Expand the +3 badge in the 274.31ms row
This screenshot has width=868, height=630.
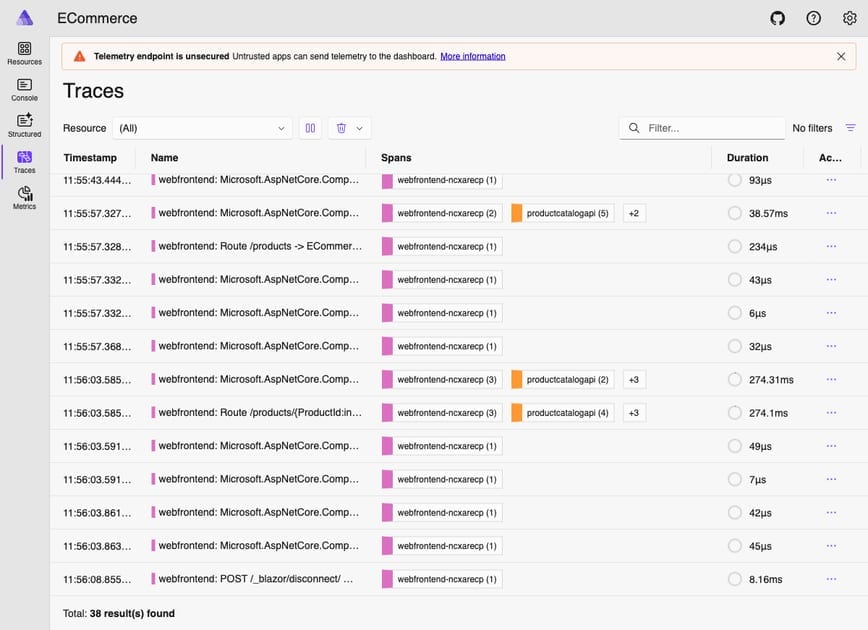click(x=634, y=379)
